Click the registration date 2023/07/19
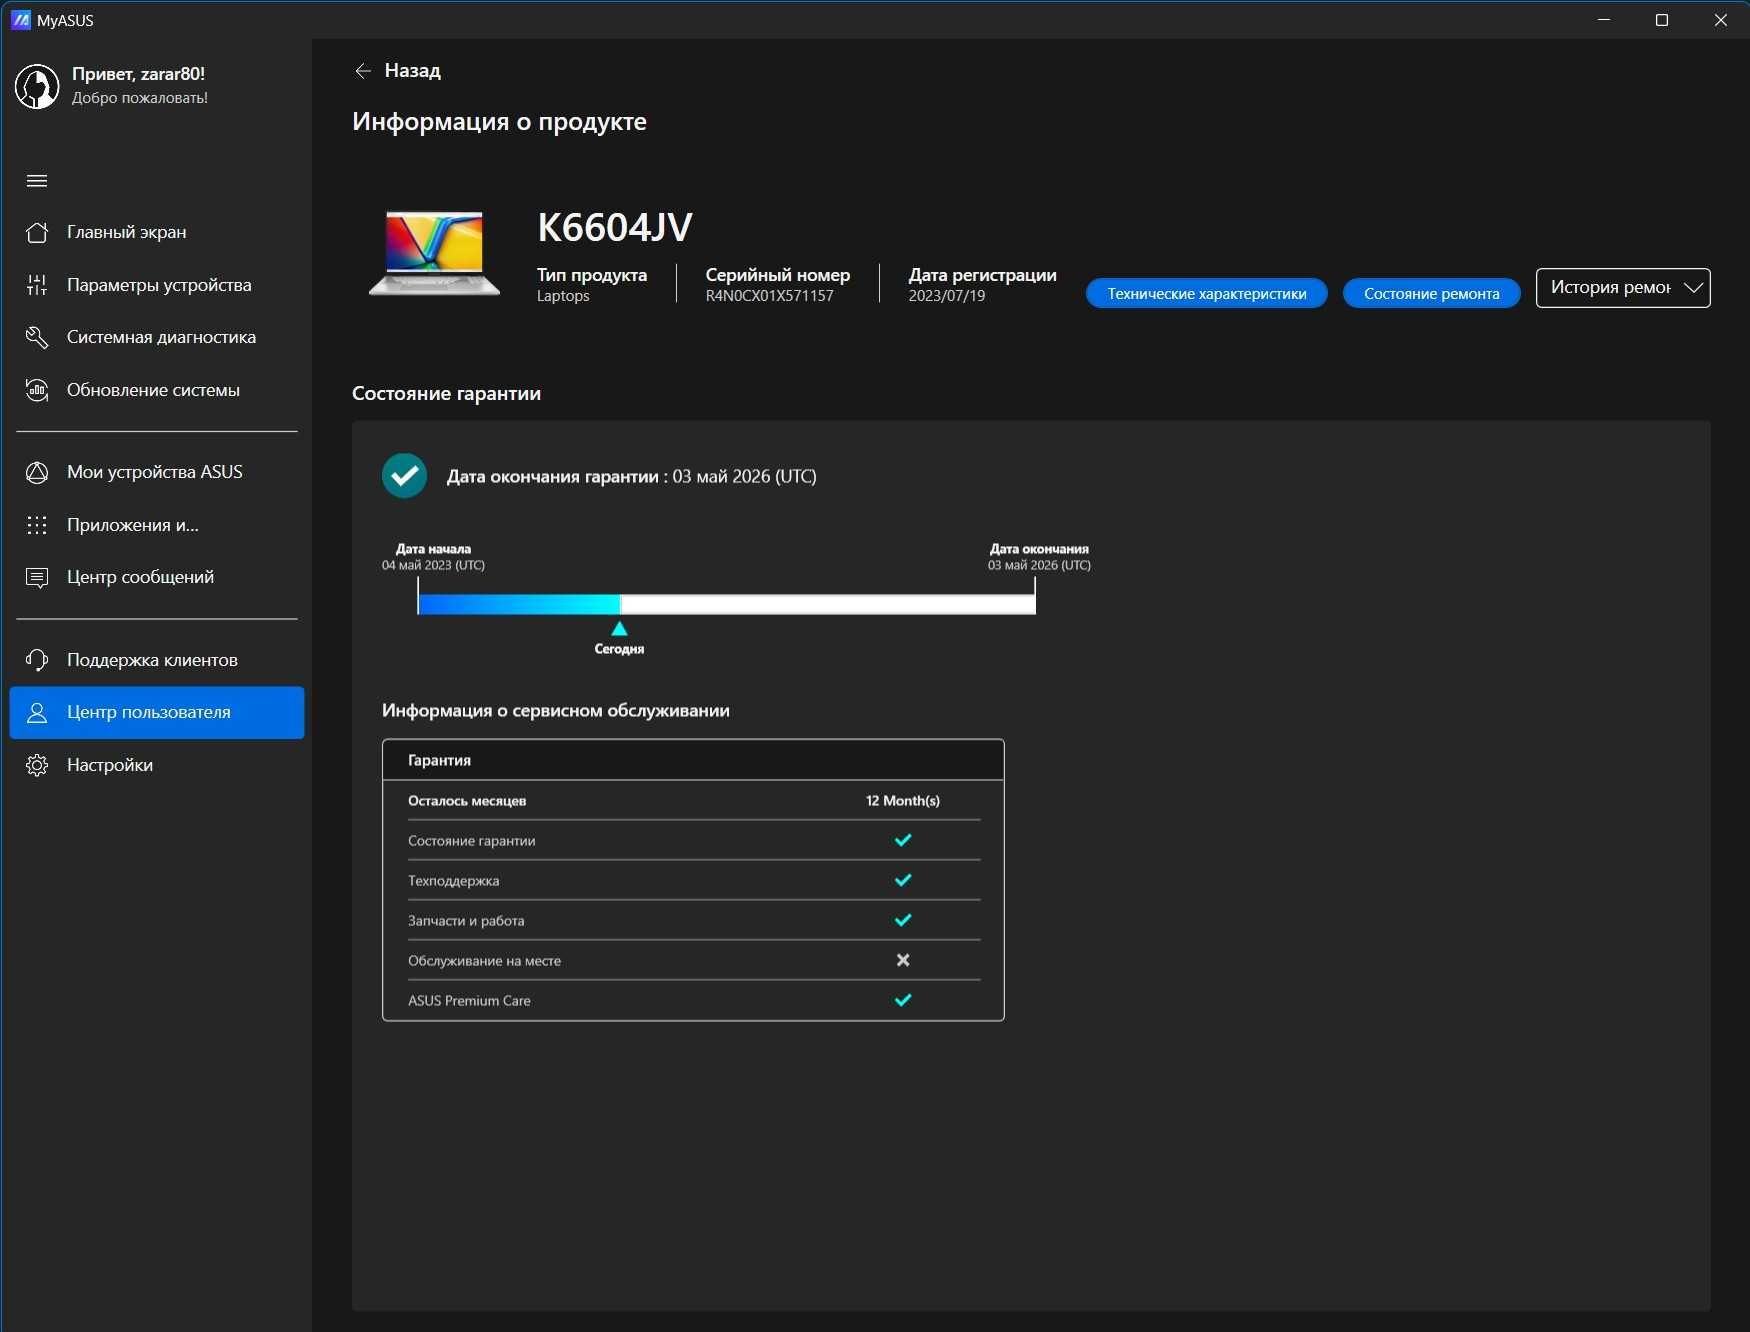This screenshot has height=1332, width=1750. point(946,296)
